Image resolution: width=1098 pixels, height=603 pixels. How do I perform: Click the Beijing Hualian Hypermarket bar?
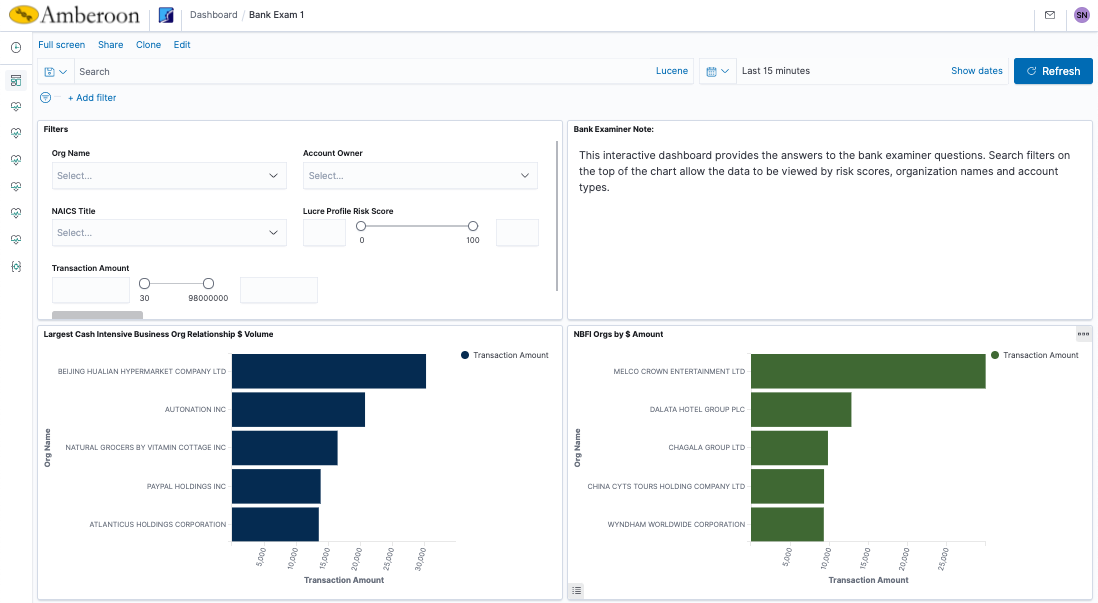coord(329,371)
